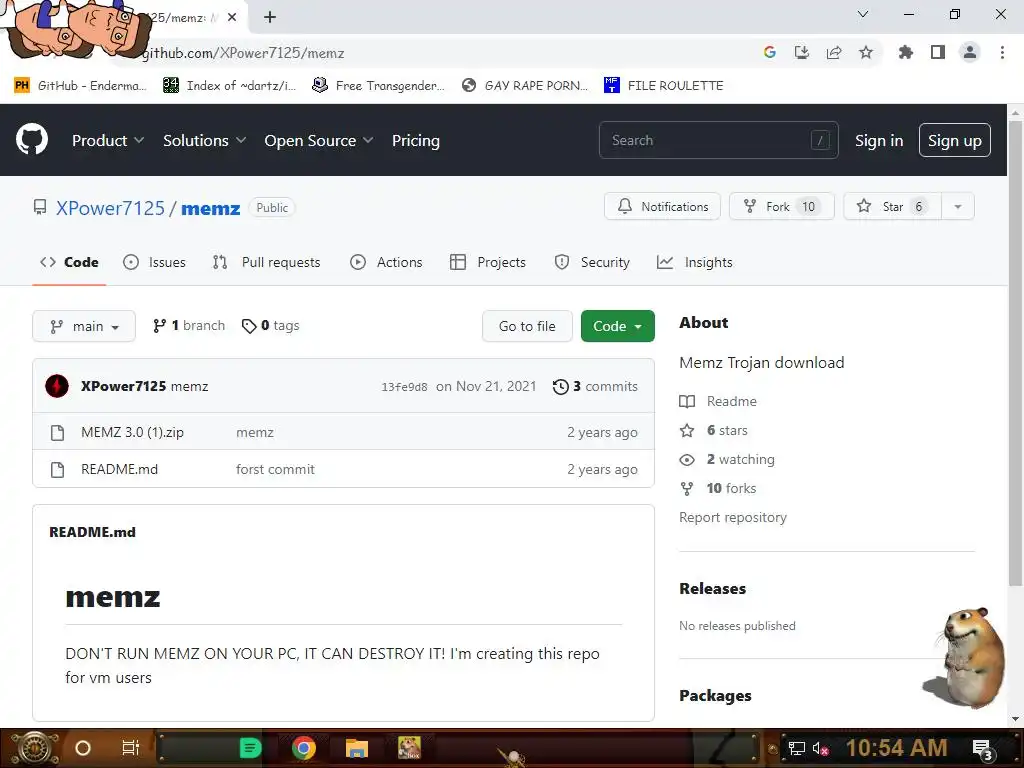Open Chrome's three-dot menu

pos(1002,52)
